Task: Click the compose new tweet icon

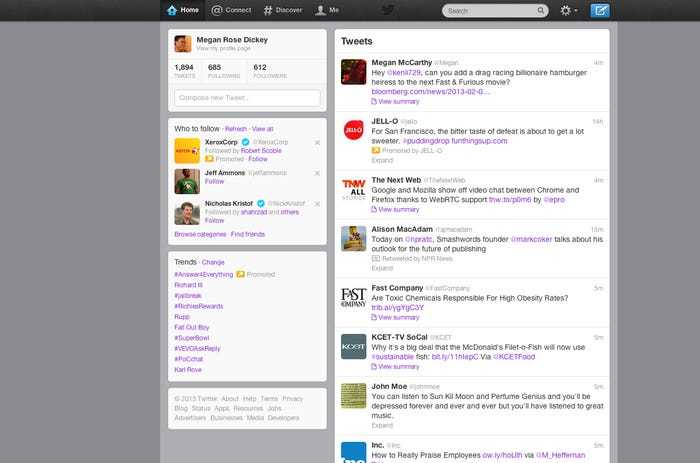Action: tap(600, 10)
